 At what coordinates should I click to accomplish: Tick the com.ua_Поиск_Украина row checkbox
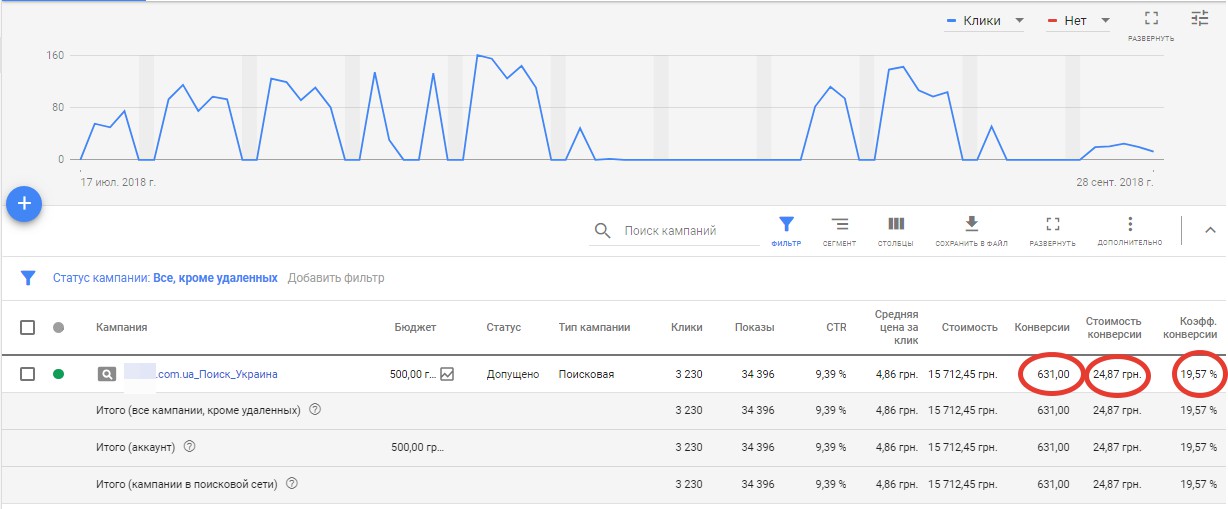coord(28,374)
